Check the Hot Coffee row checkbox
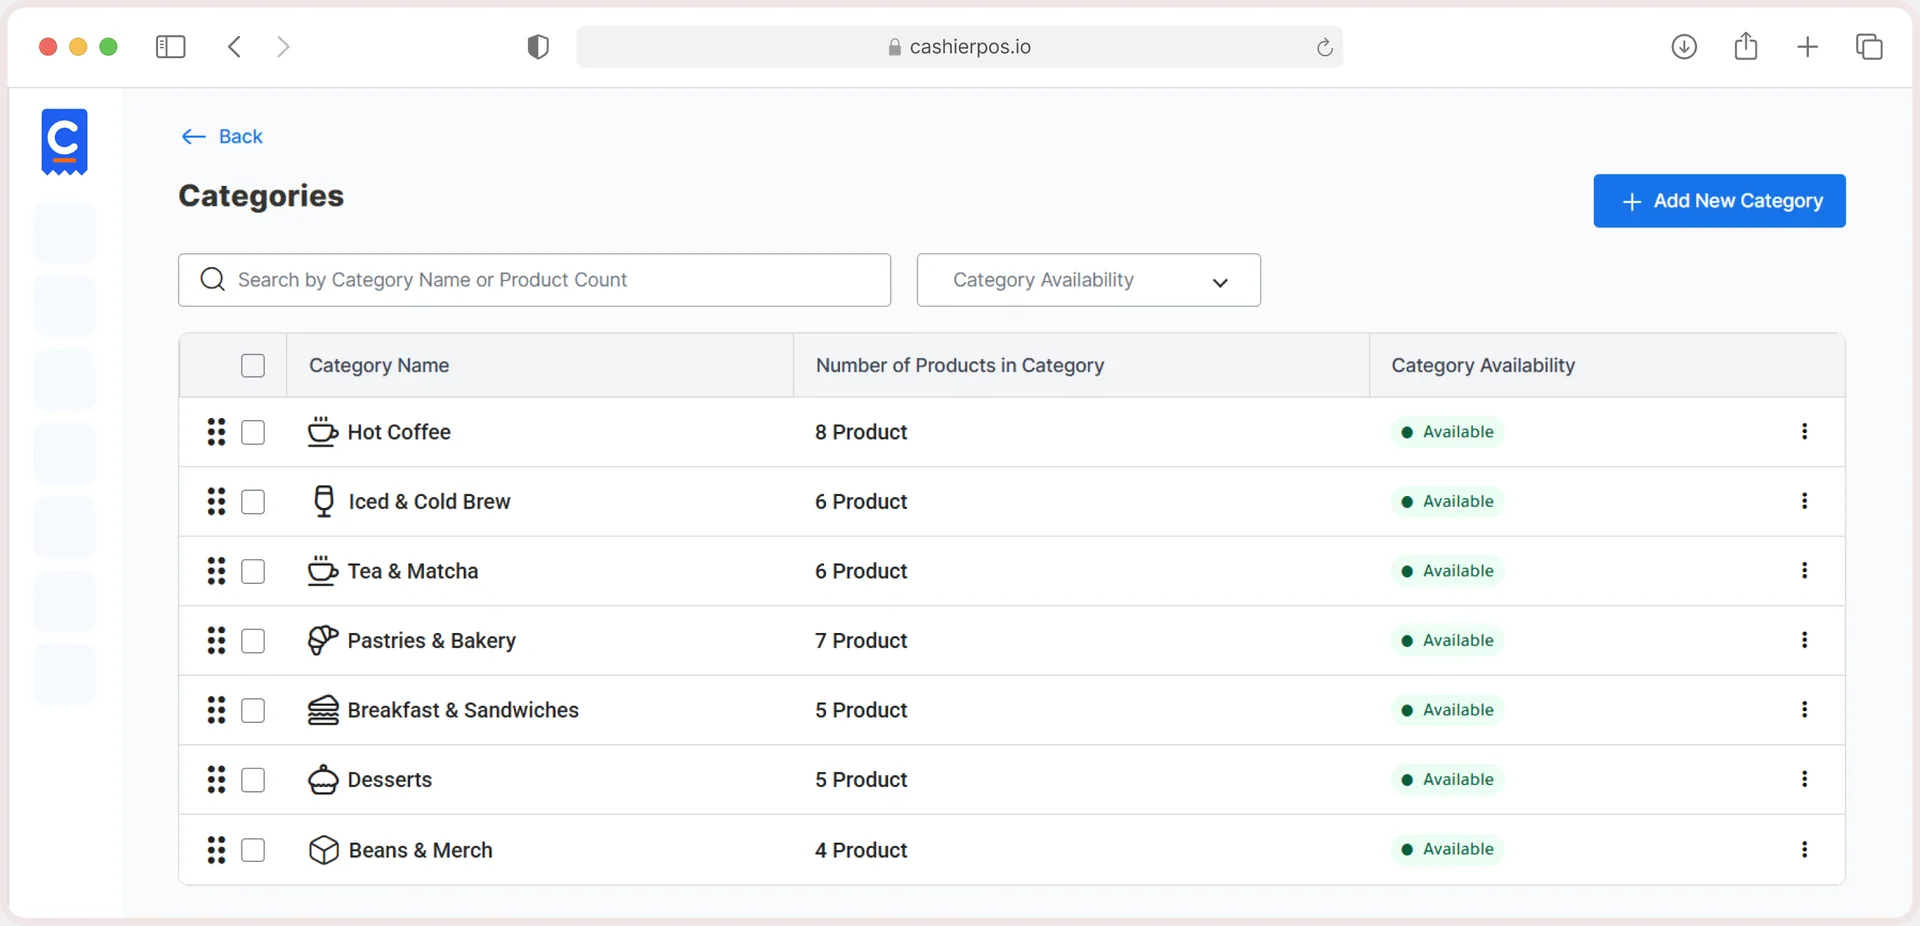This screenshot has width=1920, height=926. 253,432
